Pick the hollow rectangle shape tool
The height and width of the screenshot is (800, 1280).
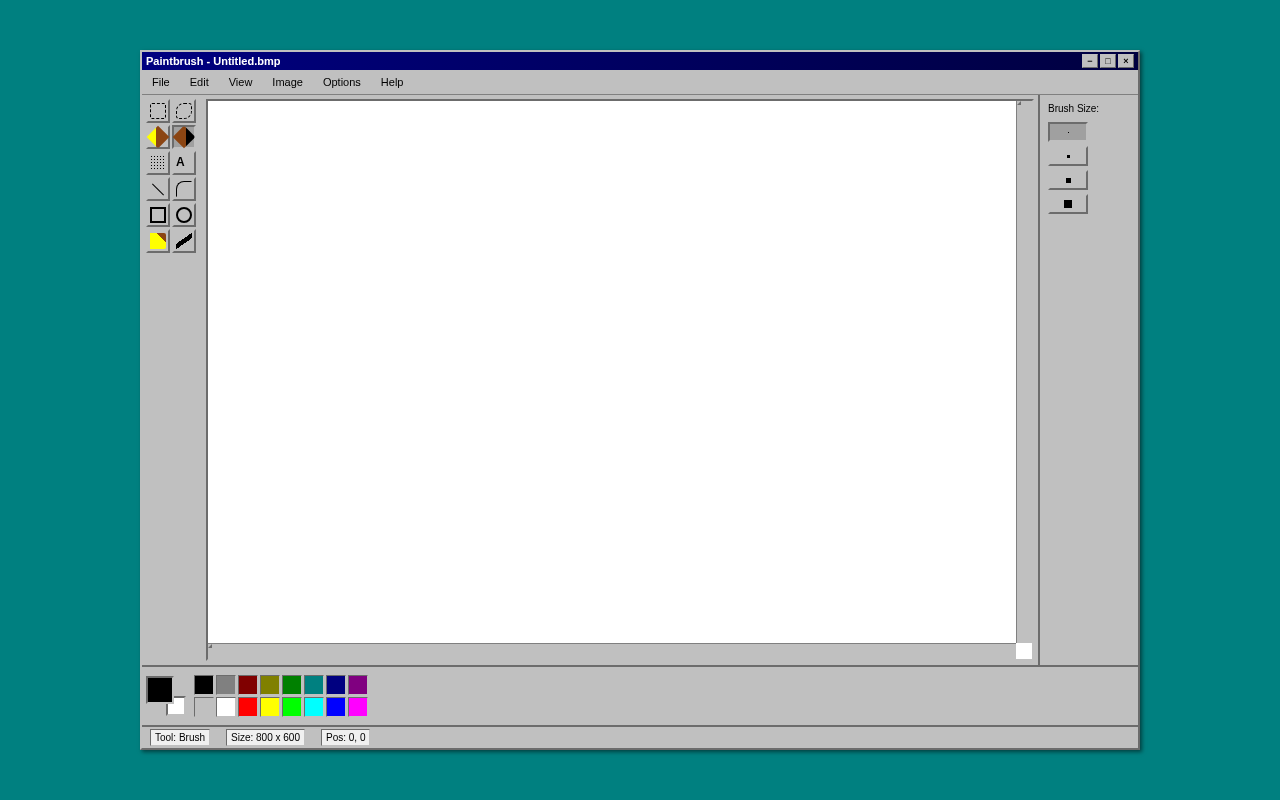click(157, 214)
